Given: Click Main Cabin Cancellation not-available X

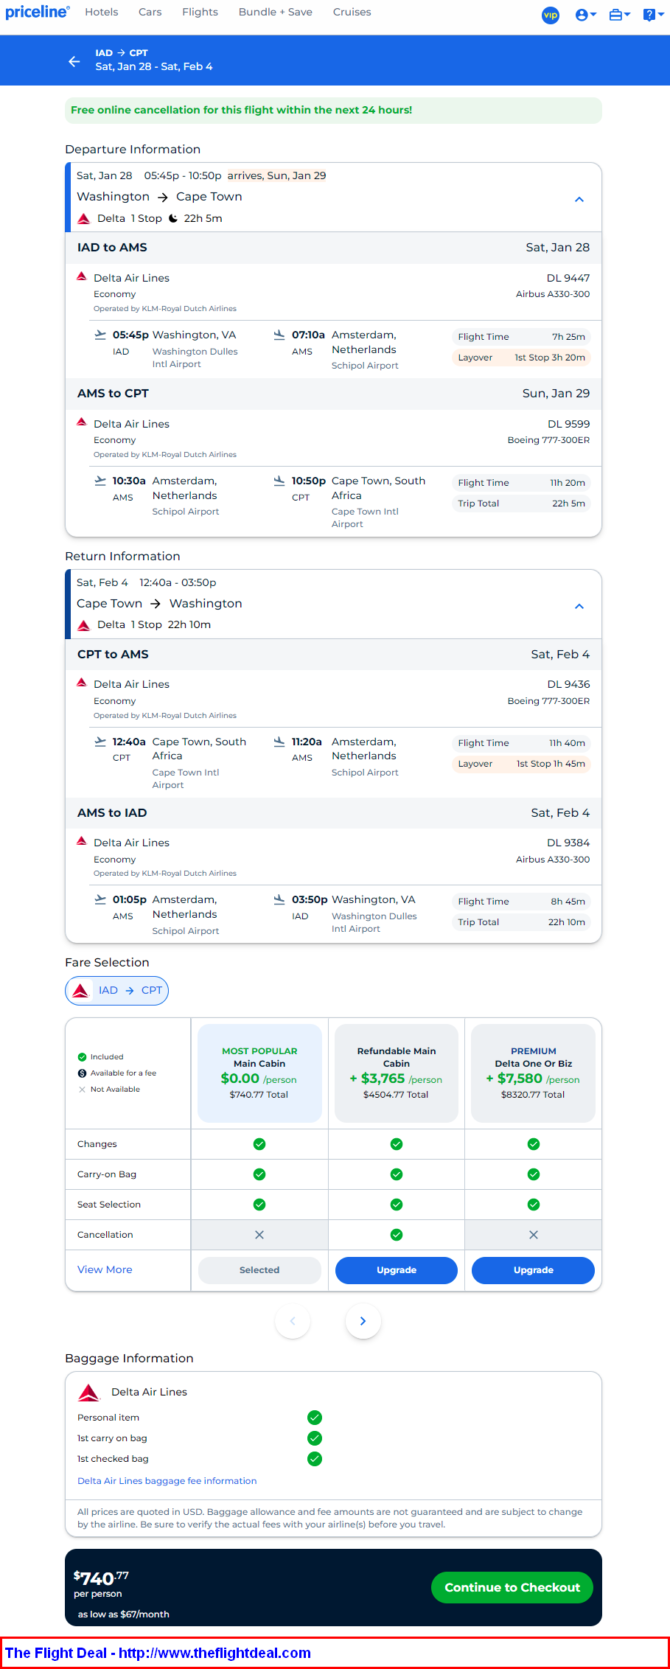Looking at the screenshot, I should click(x=259, y=1235).
